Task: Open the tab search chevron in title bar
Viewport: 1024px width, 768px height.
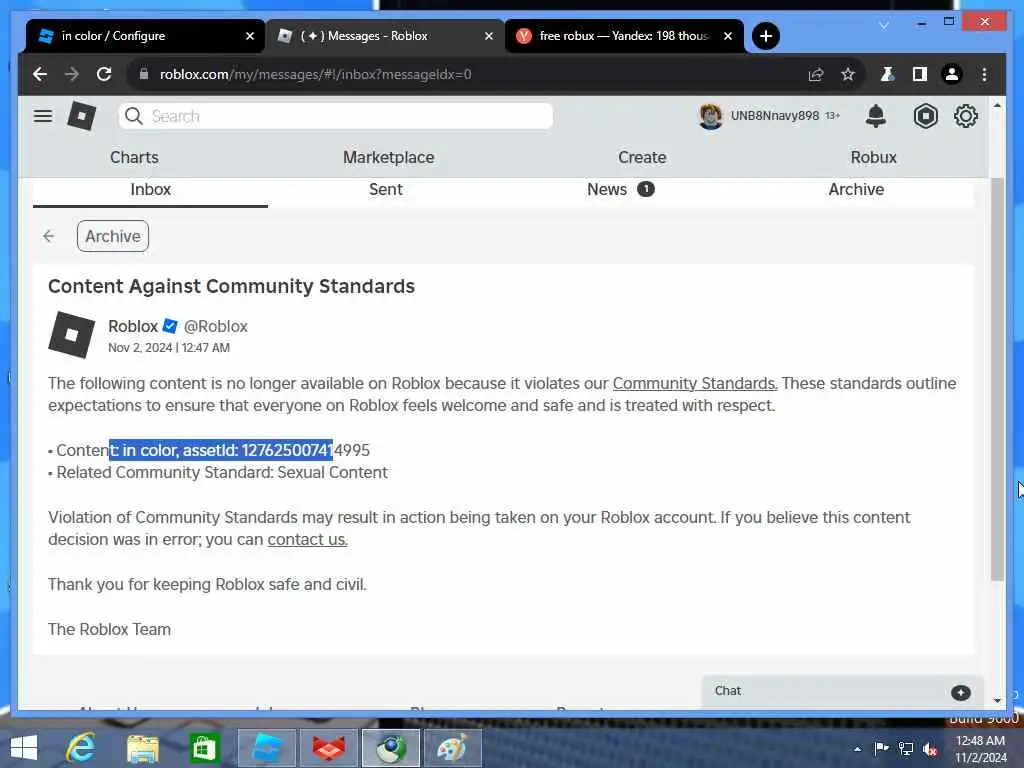Action: pyautogui.click(x=884, y=25)
